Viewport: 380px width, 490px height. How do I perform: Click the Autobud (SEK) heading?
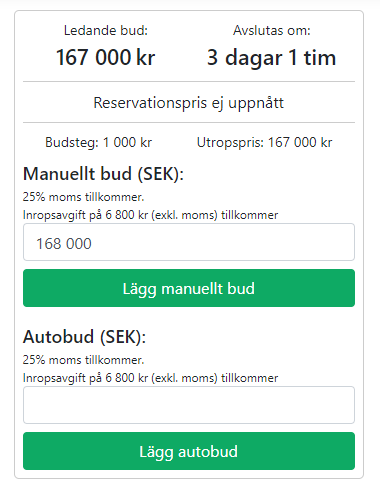coord(84,337)
